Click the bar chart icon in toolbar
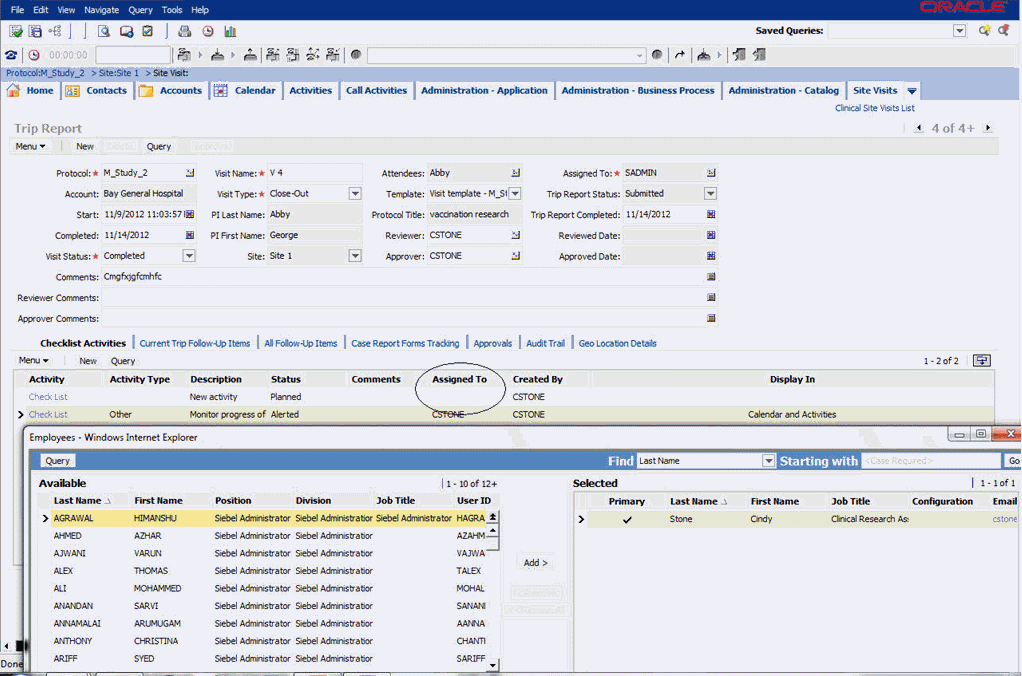This screenshot has height=676, width=1022. 230,31
